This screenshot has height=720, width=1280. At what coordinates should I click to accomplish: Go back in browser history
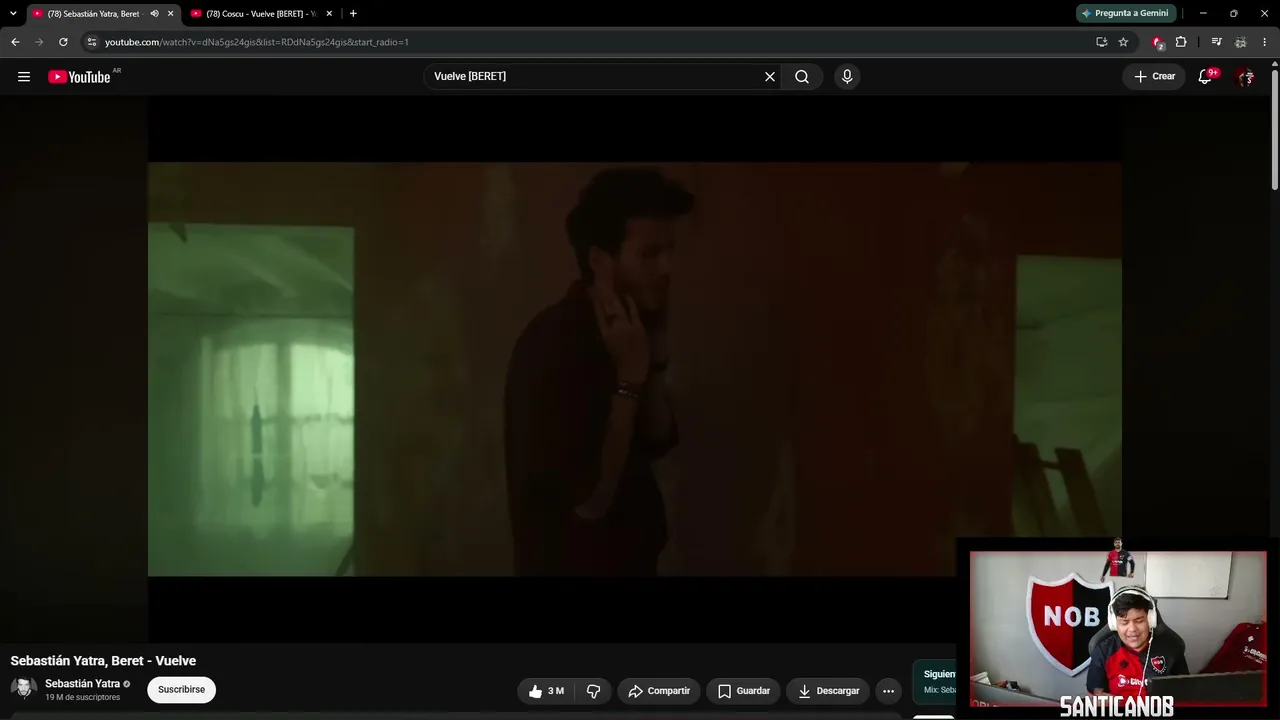(15, 42)
